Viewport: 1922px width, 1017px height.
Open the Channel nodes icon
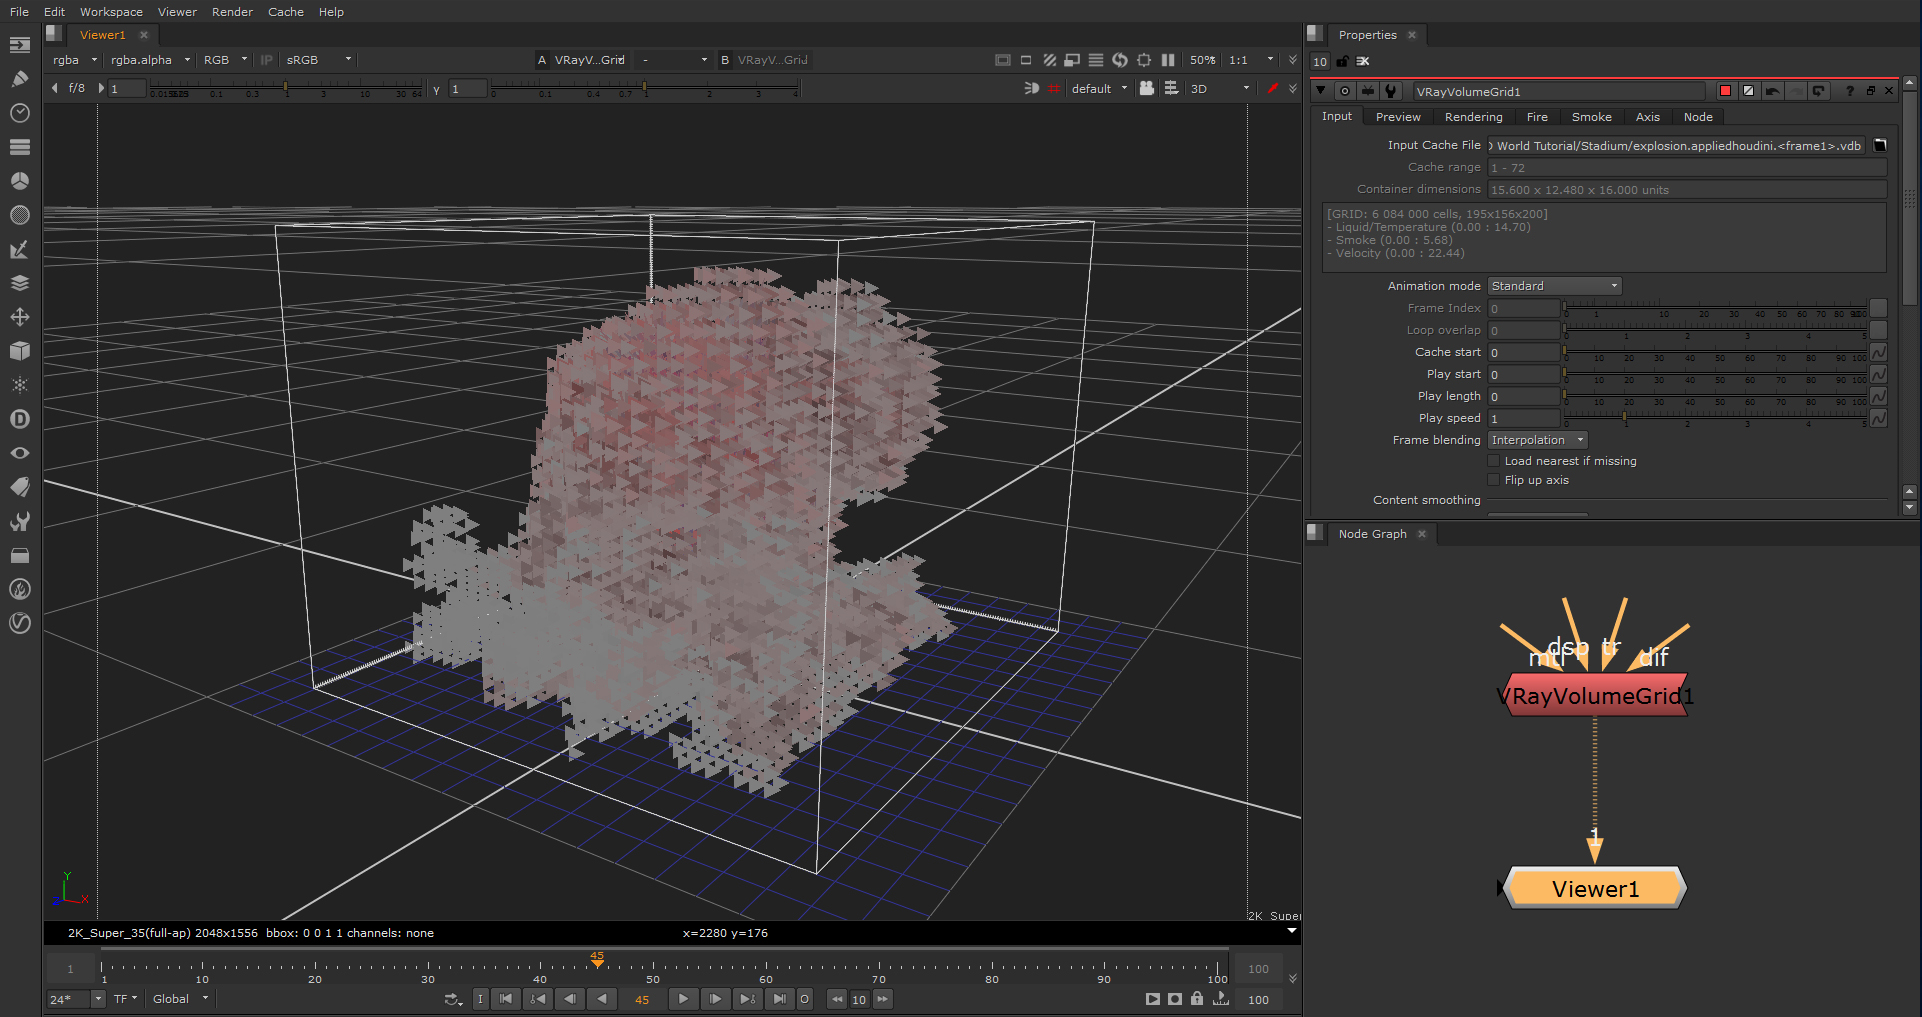point(19,147)
